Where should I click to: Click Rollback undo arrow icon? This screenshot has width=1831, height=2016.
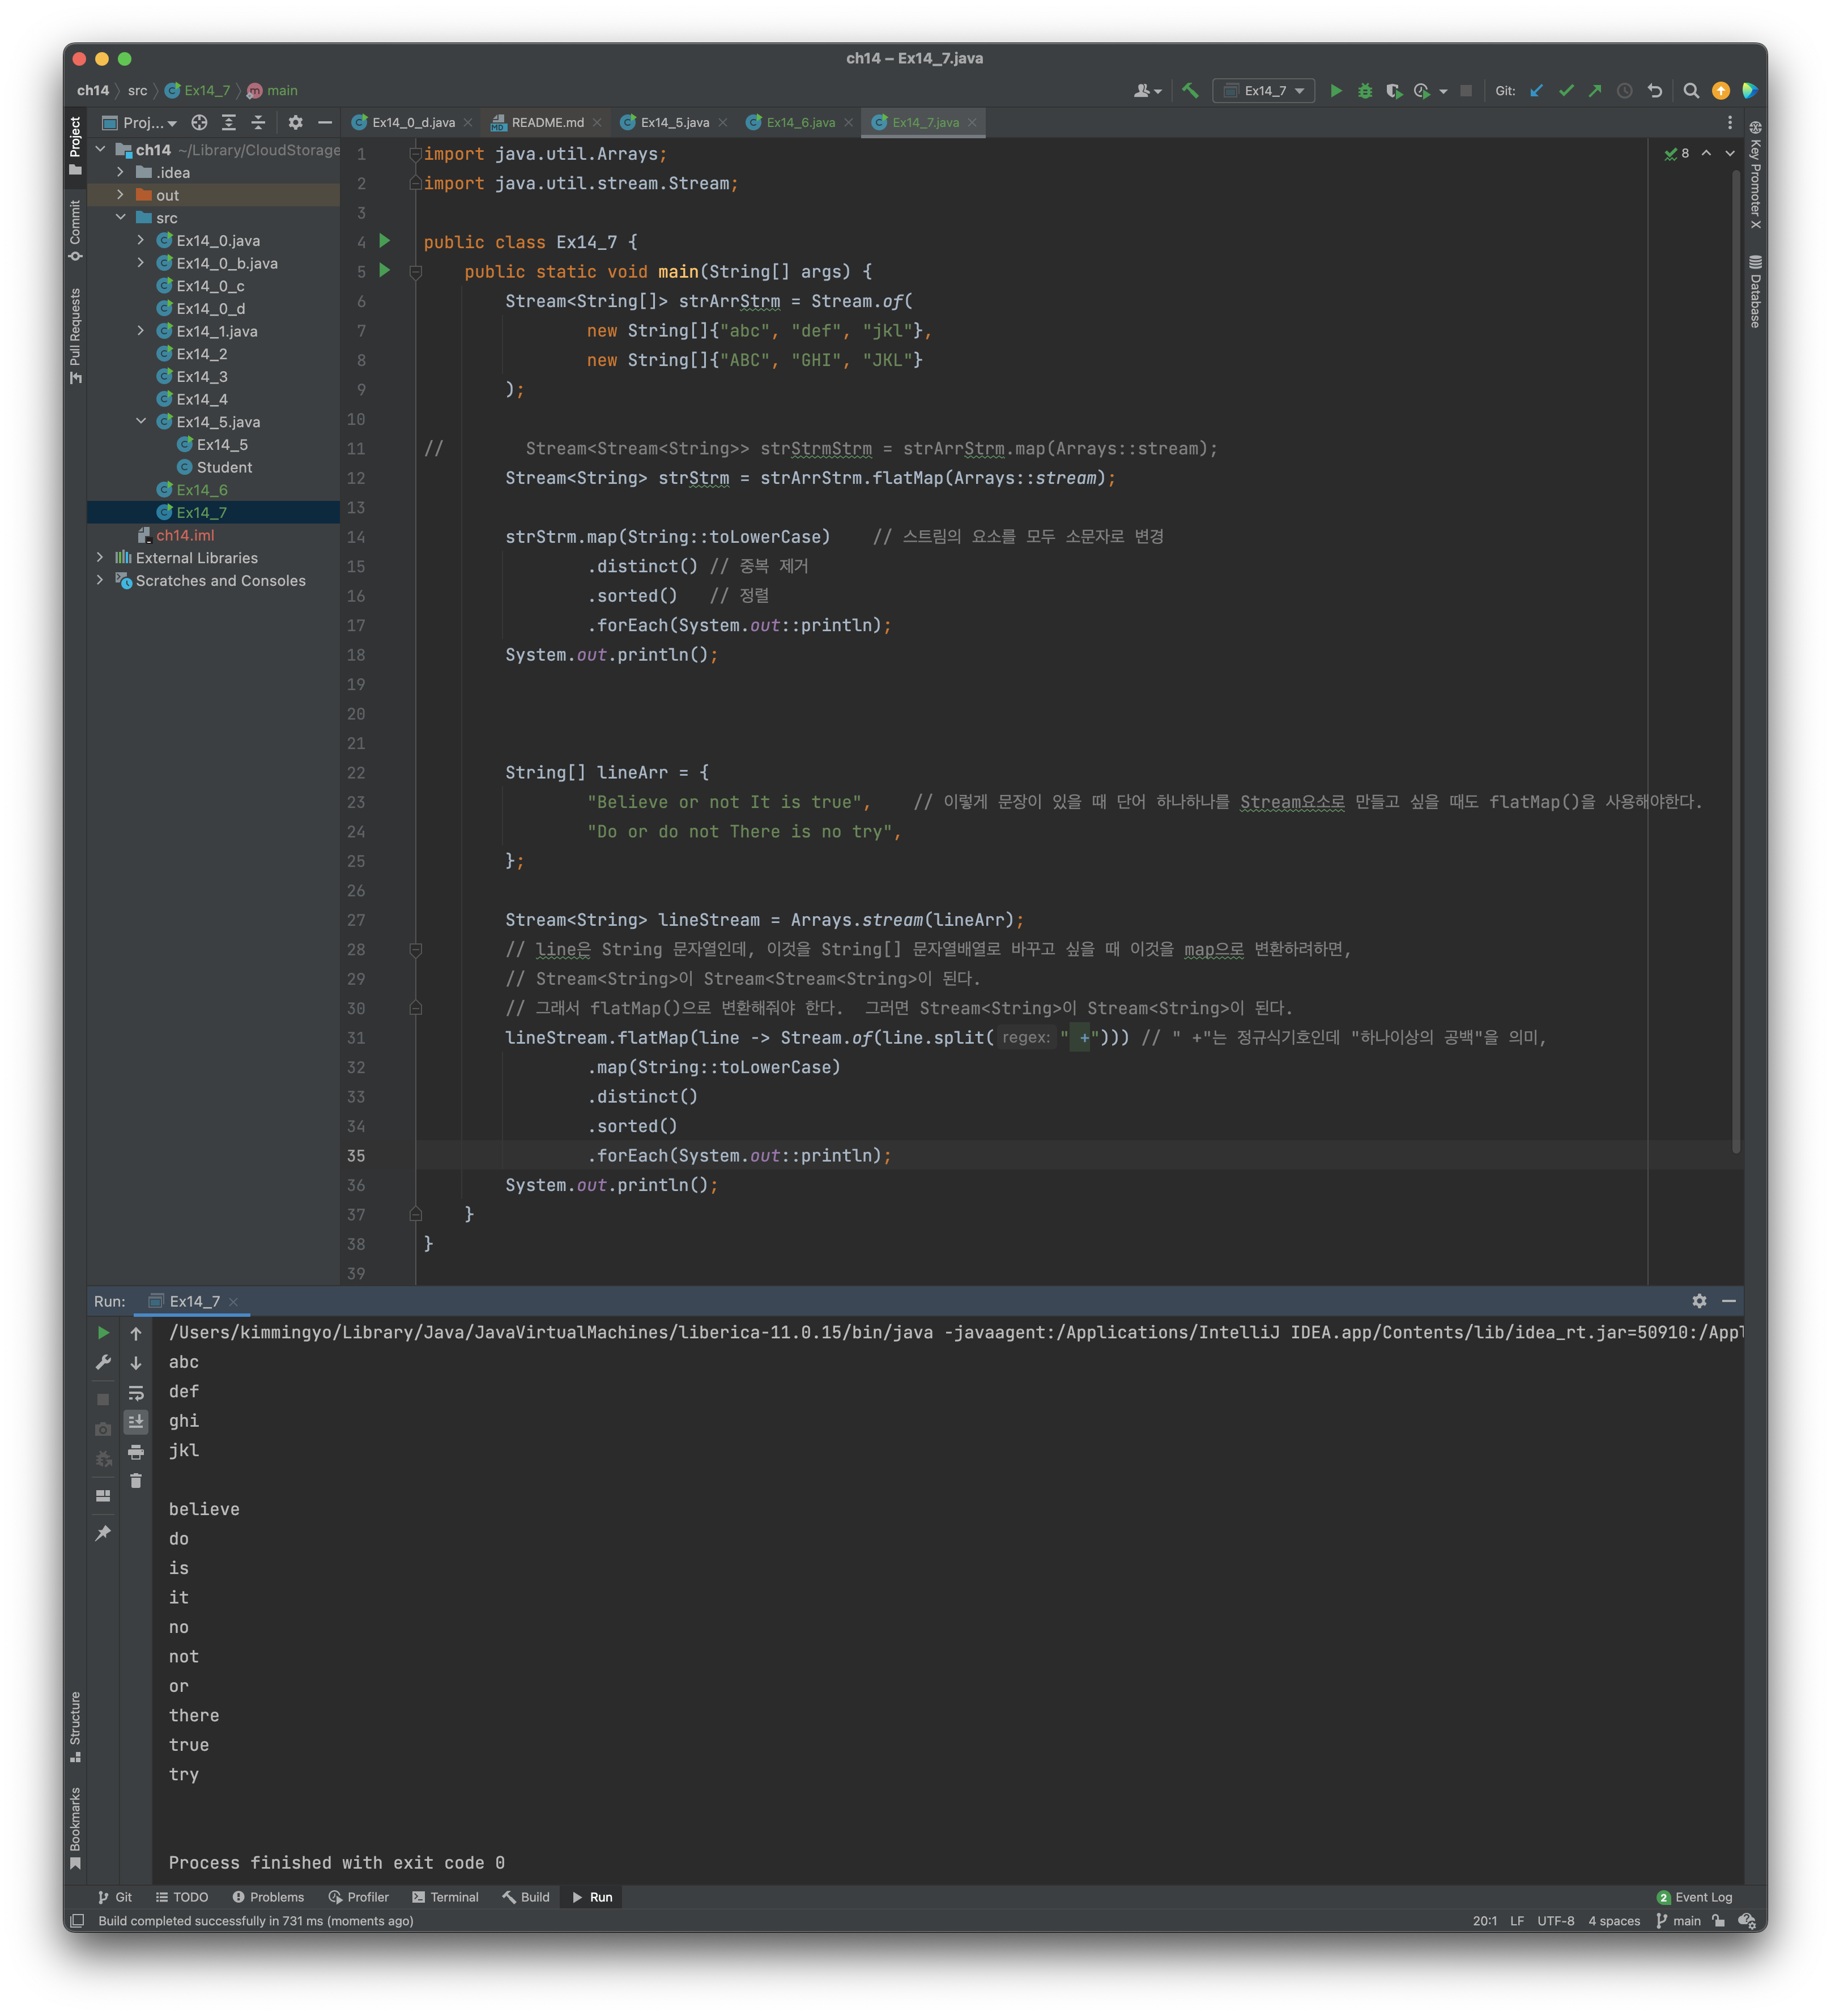click(x=1655, y=91)
